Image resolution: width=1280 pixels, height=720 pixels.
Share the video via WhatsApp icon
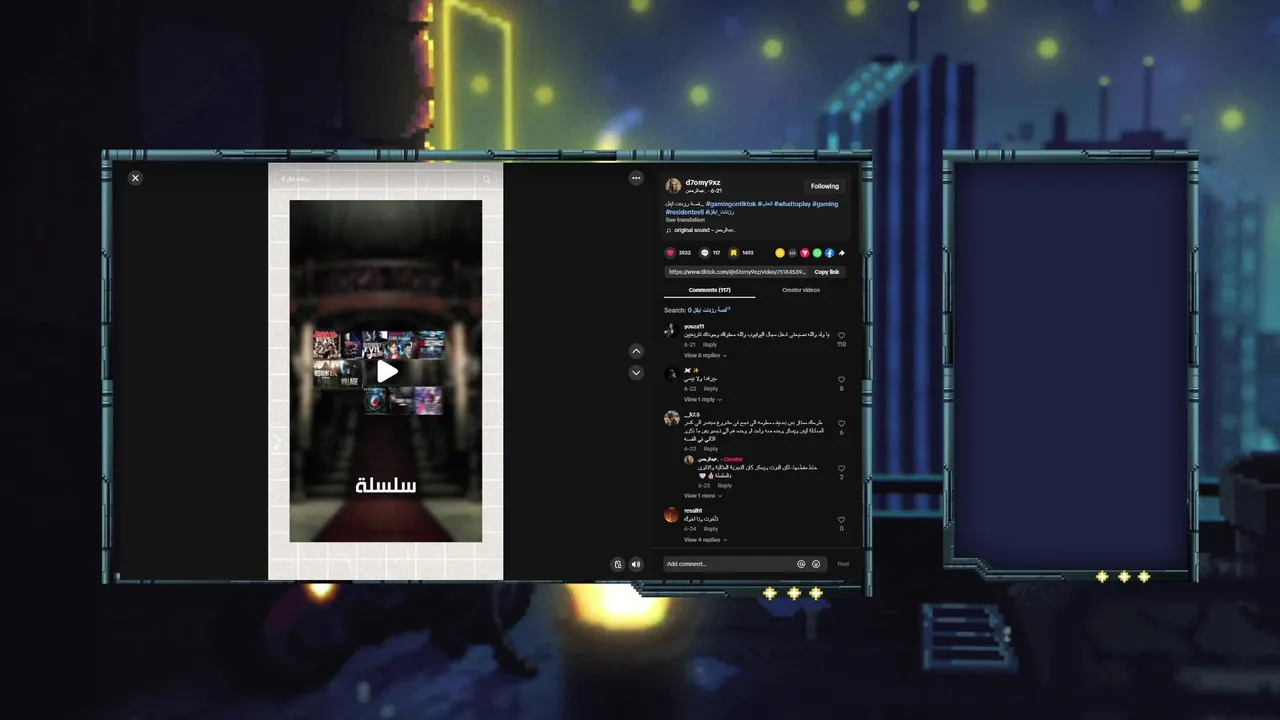pos(817,253)
